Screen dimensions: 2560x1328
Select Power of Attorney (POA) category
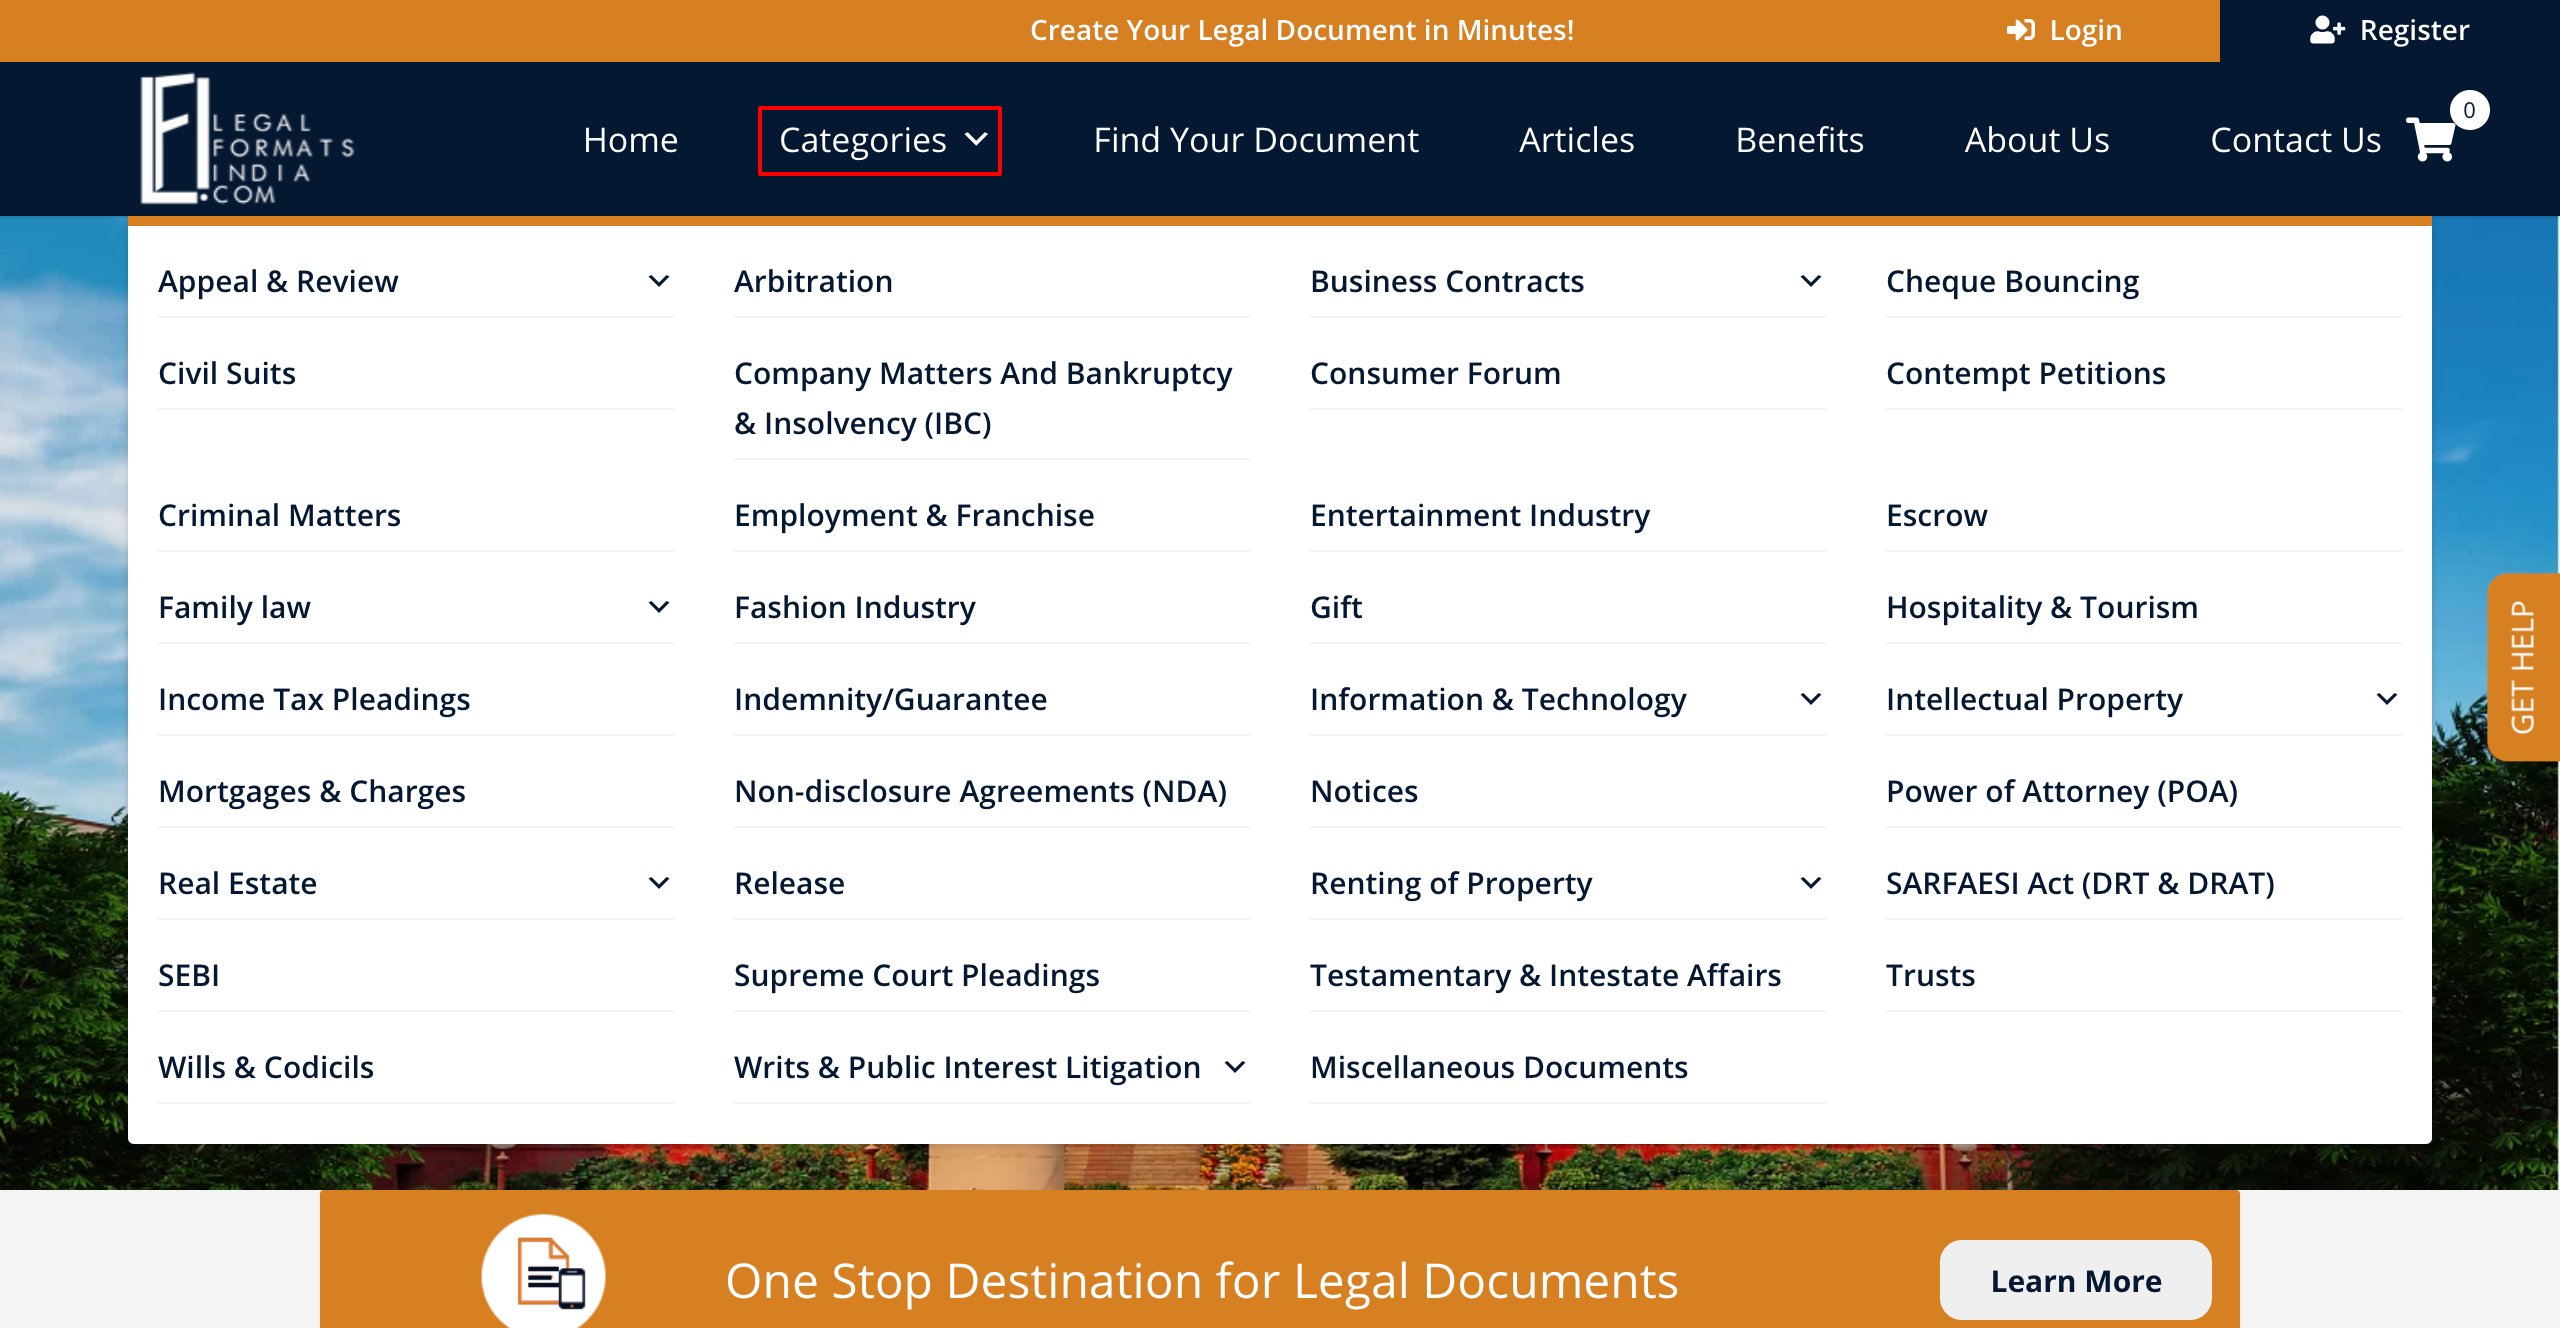pyautogui.click(x=2061, y=791)
